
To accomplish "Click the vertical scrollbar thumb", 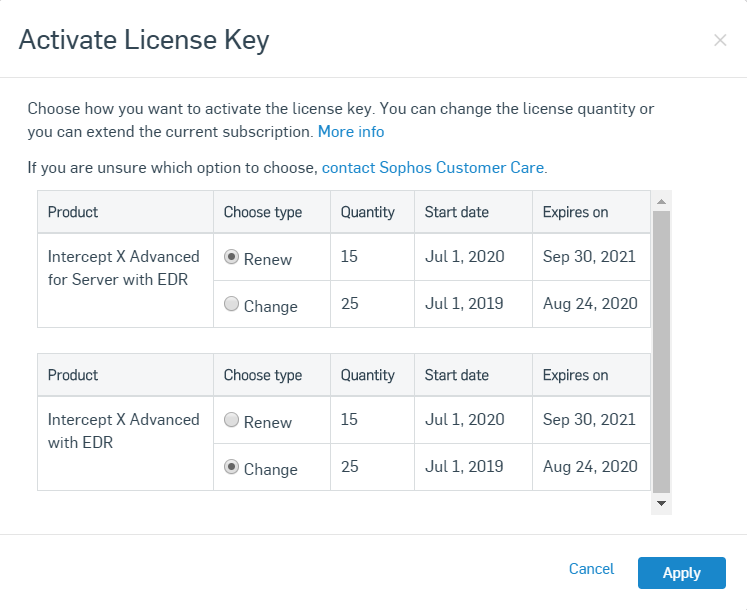I will point(661,352).
